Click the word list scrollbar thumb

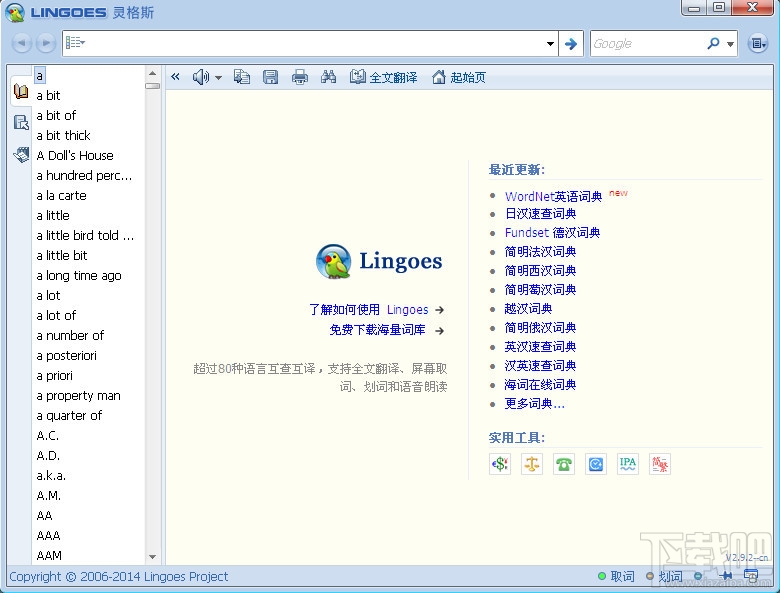(153, 86)
